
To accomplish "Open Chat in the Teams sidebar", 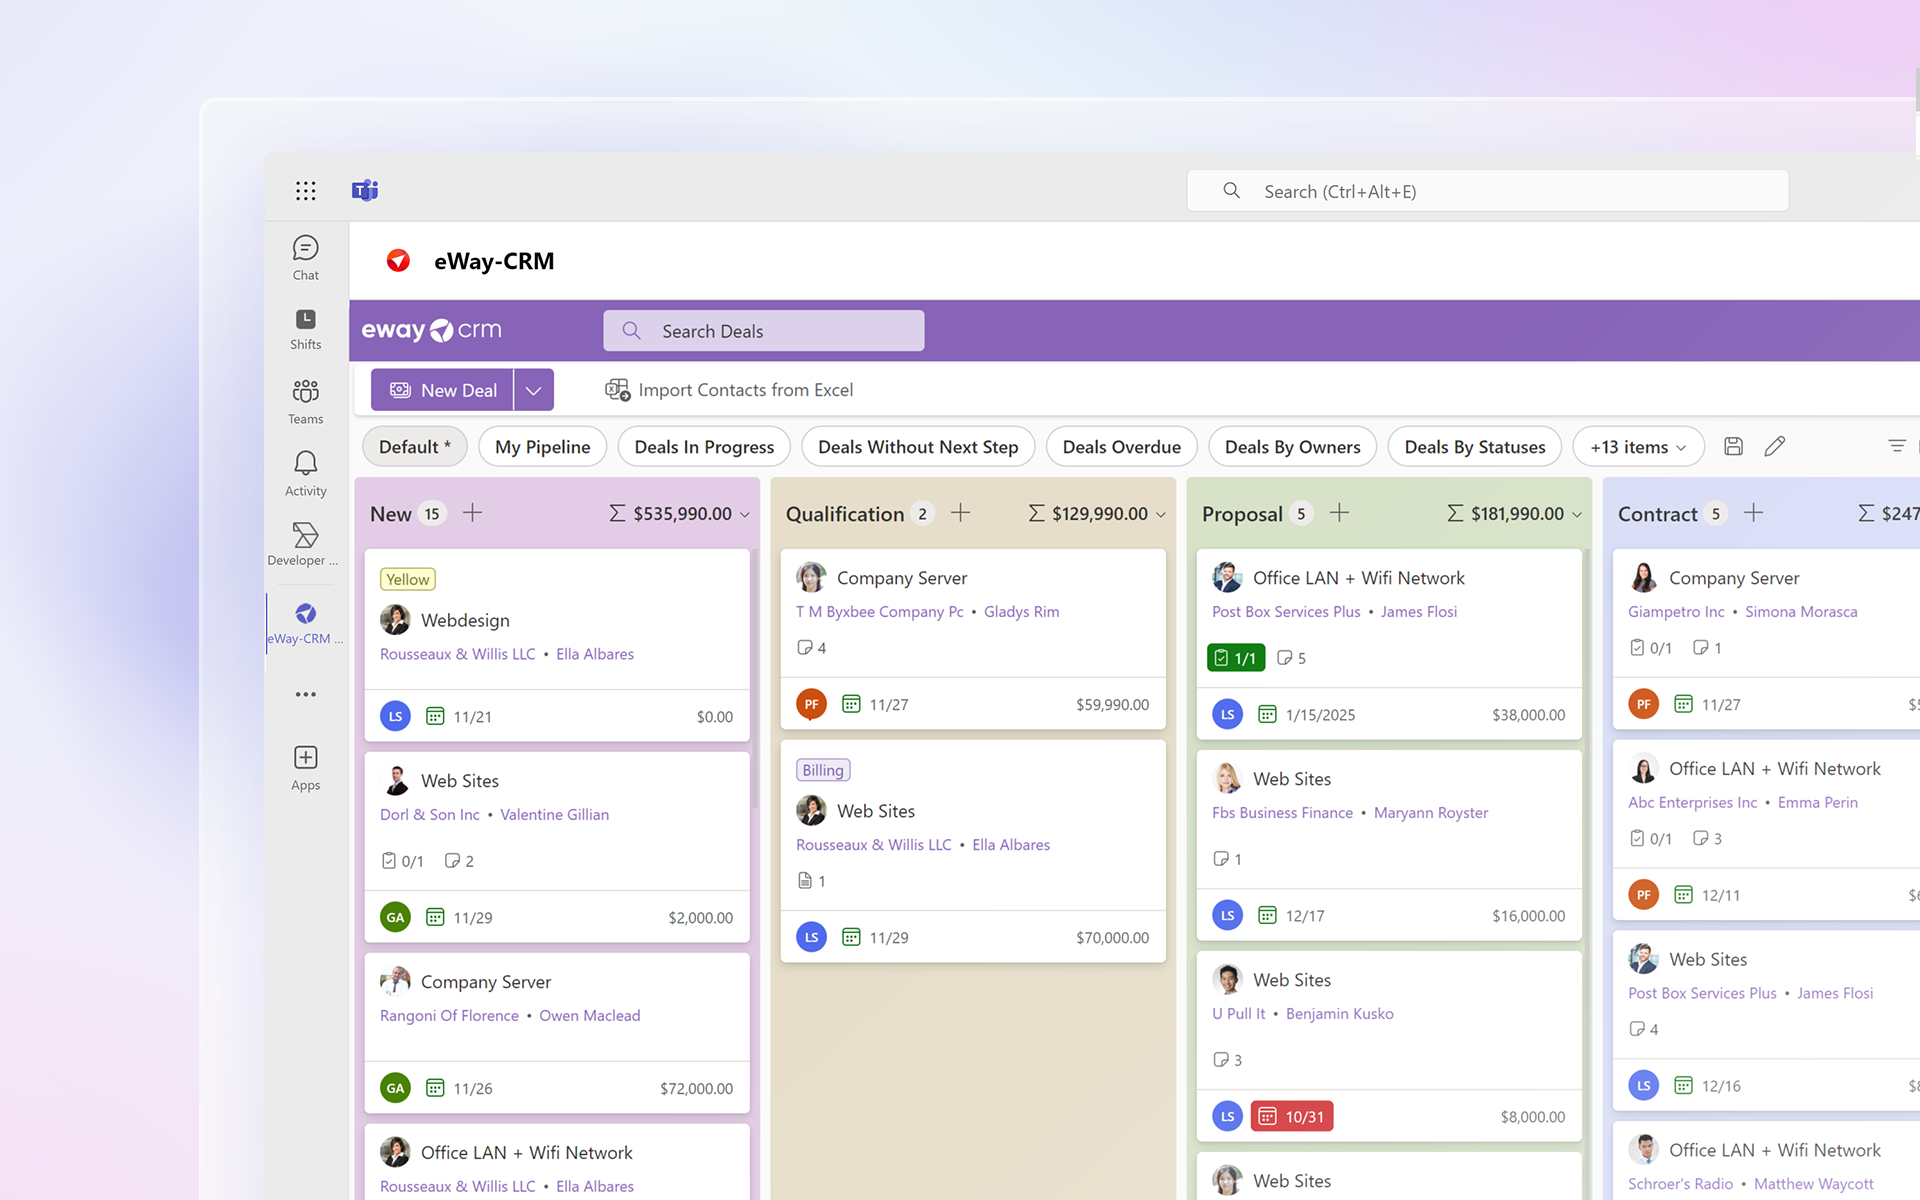I will (306, 257).
